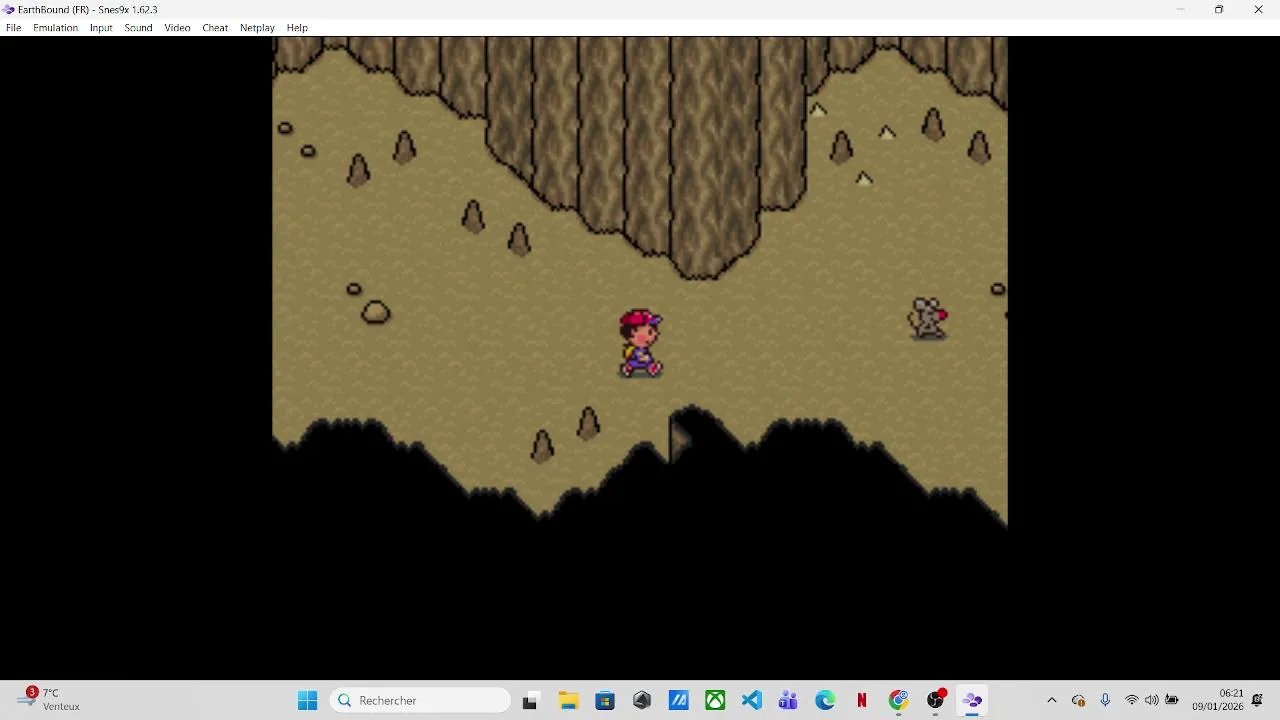Open the weather widget showing 7°C Venteux
The height and width of the screenshot is (720, 1280).
50,700
